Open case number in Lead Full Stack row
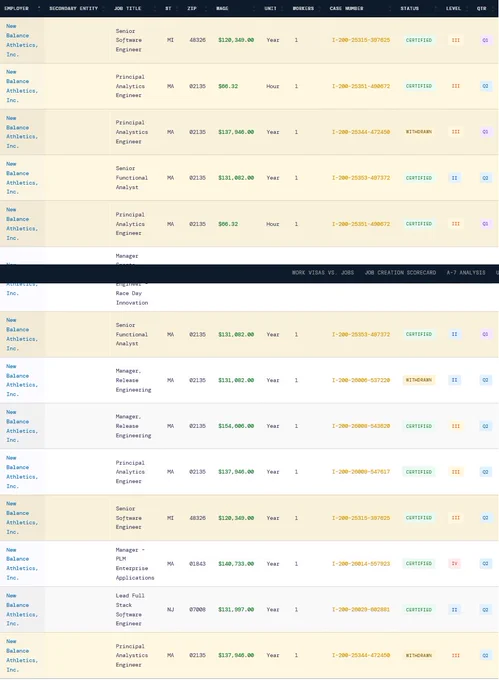This screenshot has height=680, width=499. (x=361, y=610)
